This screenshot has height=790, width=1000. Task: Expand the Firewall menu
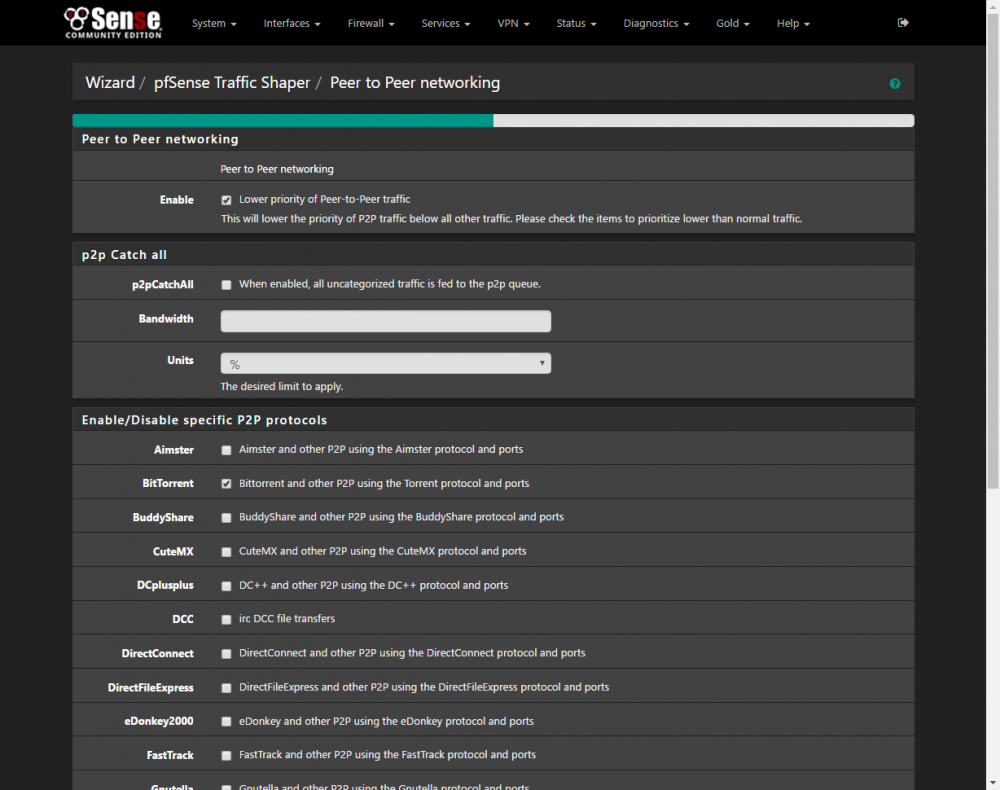[371, 24]
